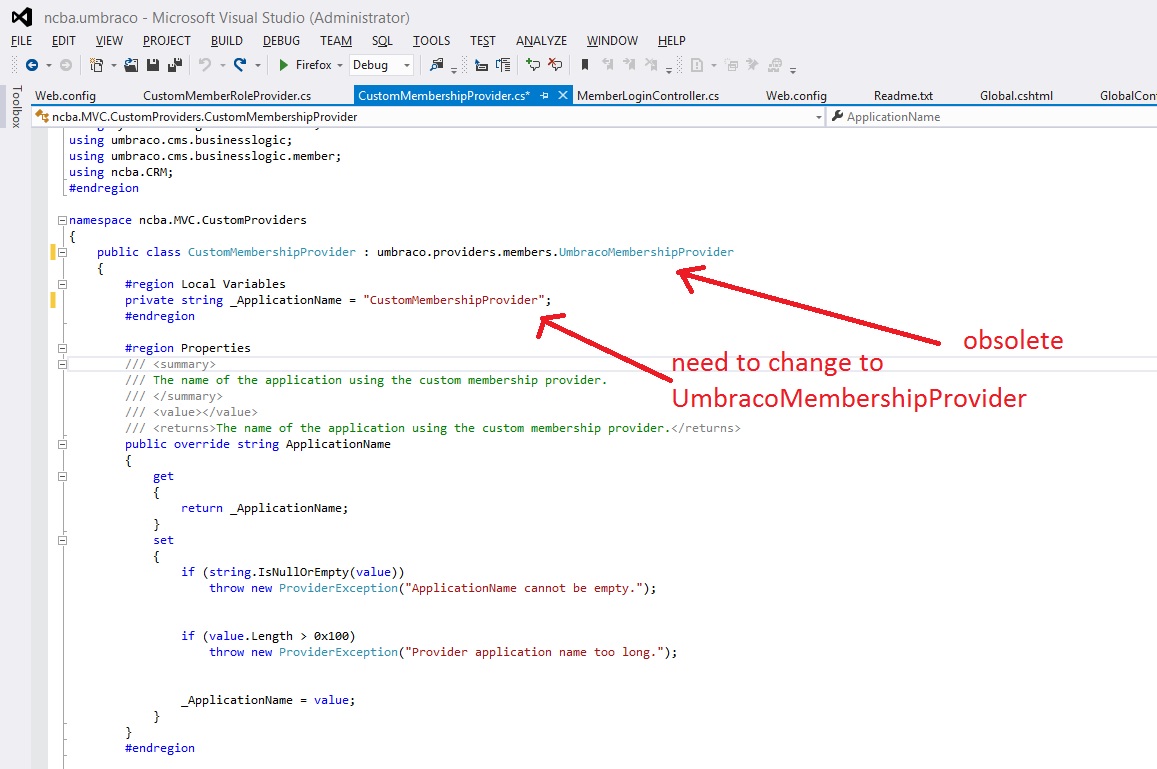Open the BUILD menu
The width and height of the screenshot is (1157, 769).
pyautogui.click(x=227, y=41)
